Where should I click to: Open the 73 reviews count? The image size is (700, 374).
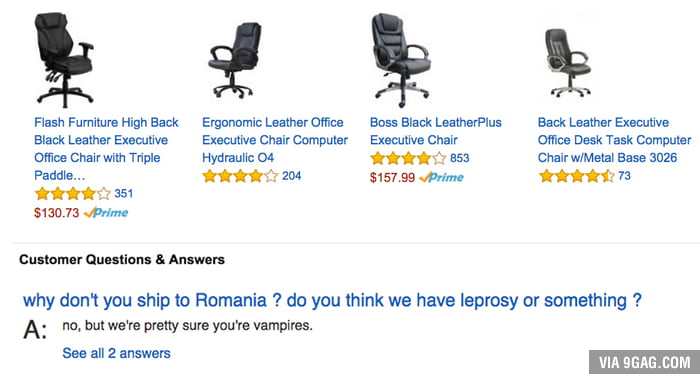click(x=624, y=176)
